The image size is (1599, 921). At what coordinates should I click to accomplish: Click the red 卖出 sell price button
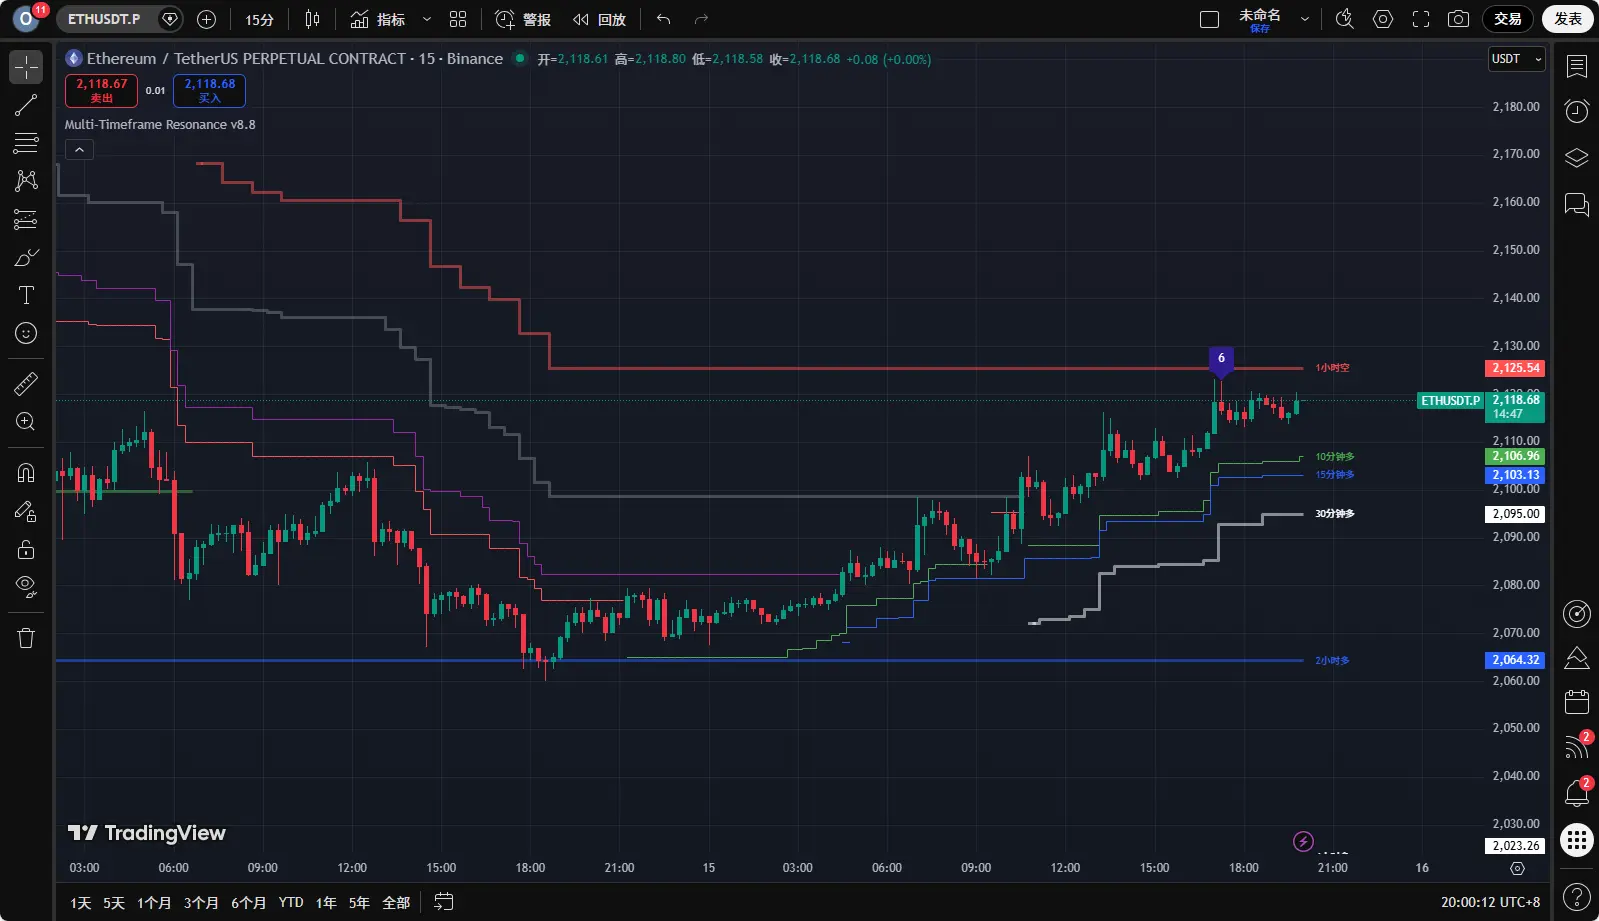(101, 91)
